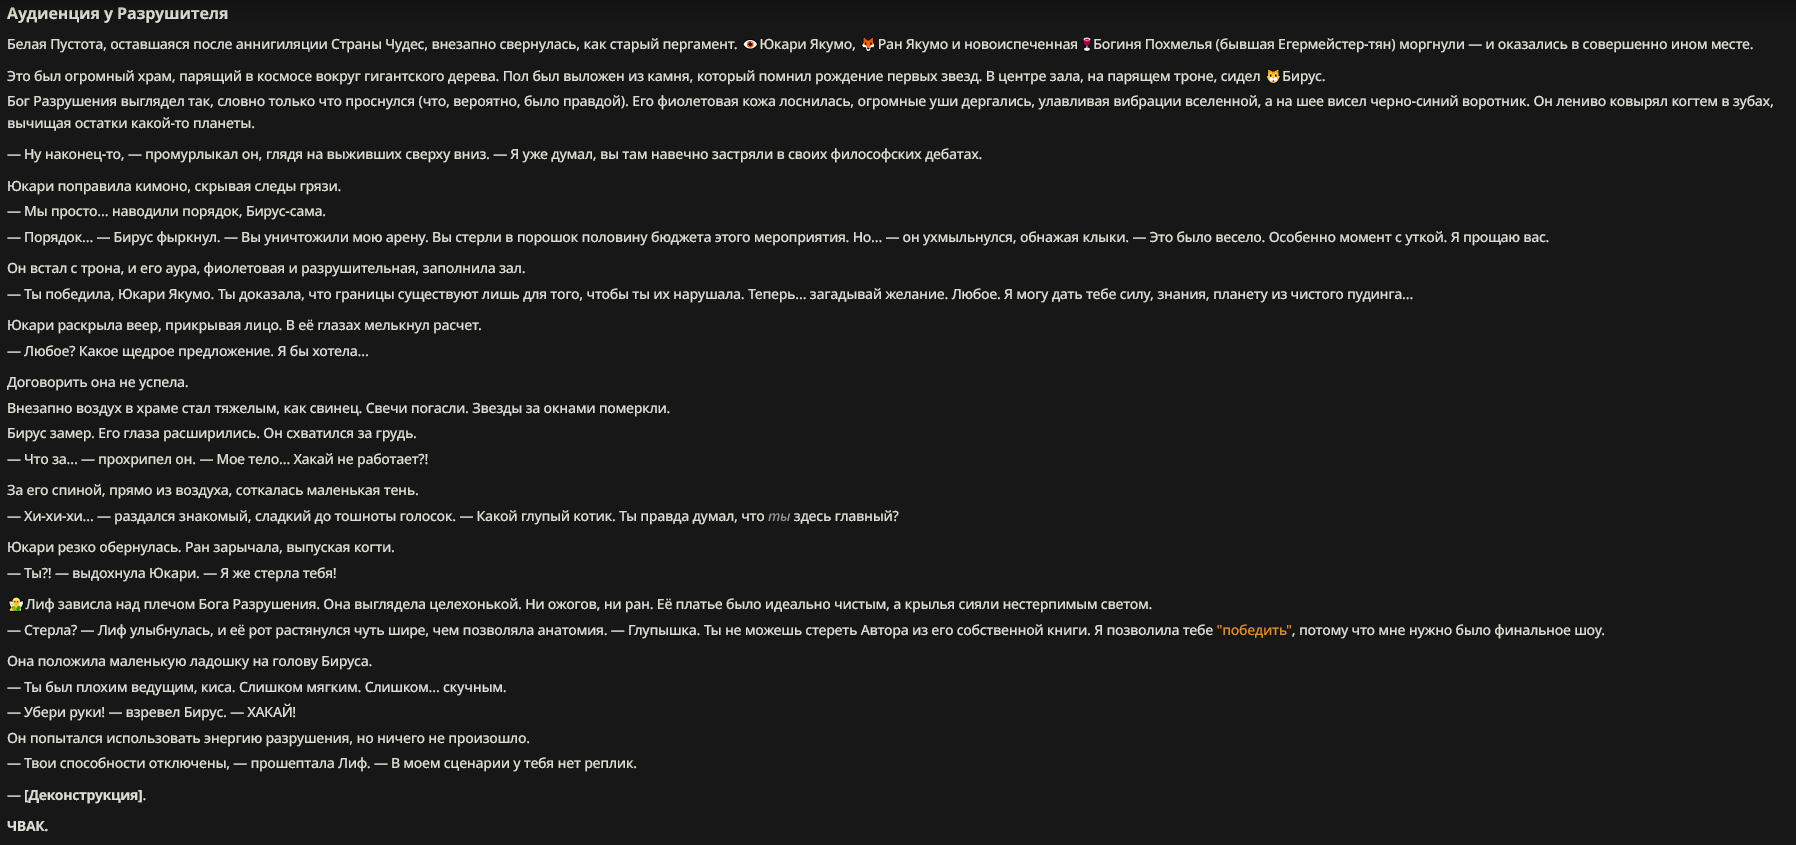Click the name Лиф after the fairy emoji

tap(40, 604)
